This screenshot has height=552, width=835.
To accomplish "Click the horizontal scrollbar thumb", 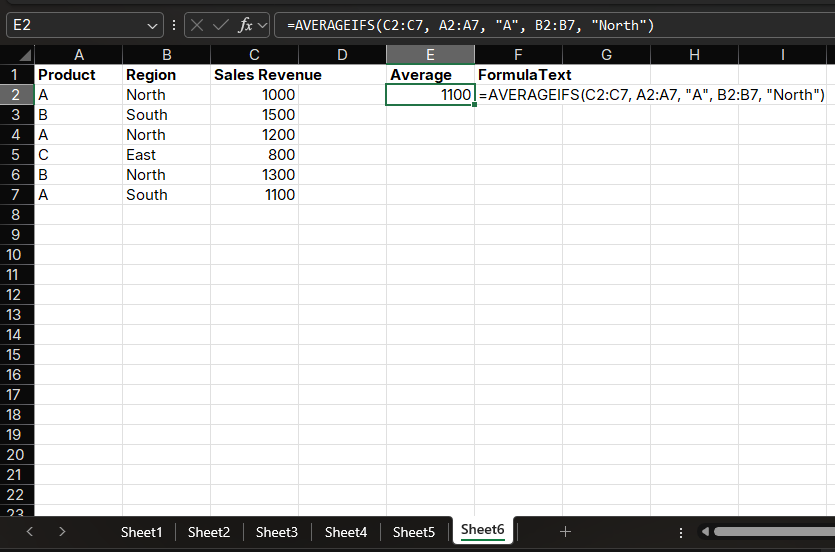I will click(774, 531).
